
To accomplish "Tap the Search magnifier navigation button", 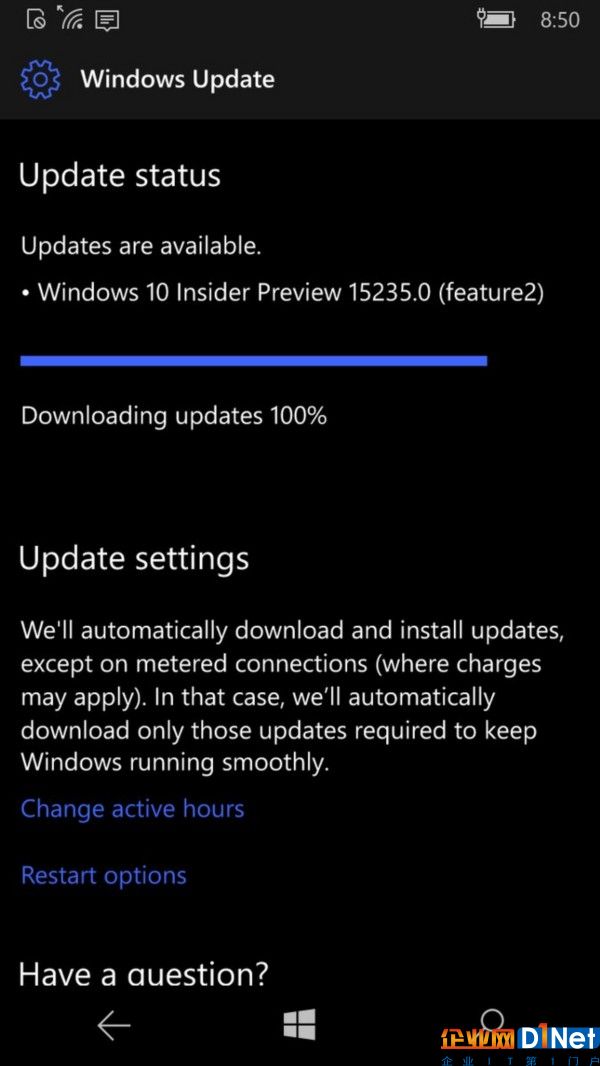I will click(492, 1022).
